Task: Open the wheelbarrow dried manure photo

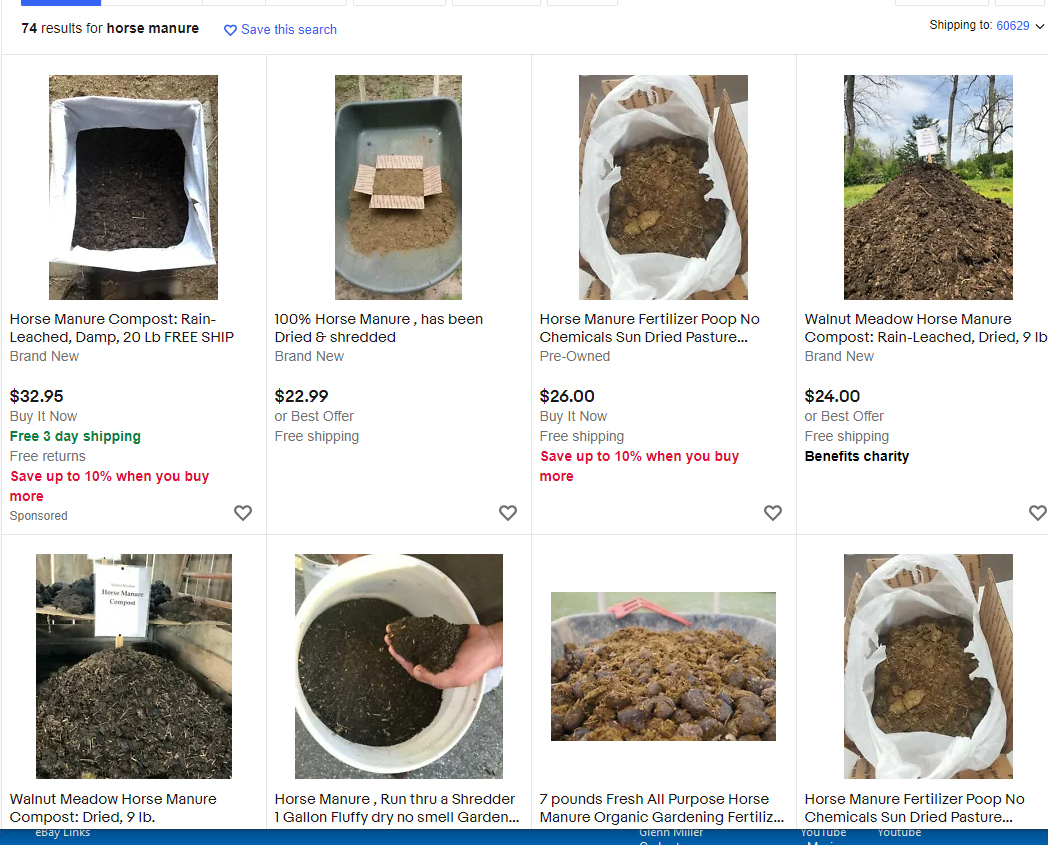Action: point(398,187)
